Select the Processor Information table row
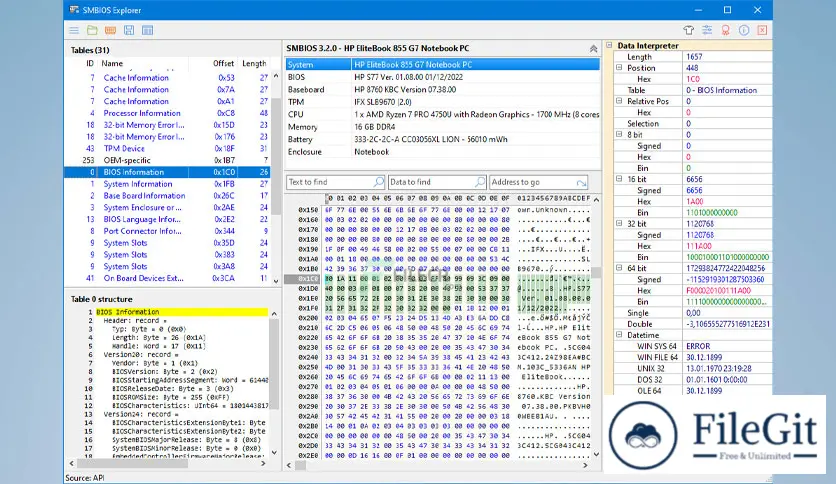Viewport: 836px width, 484px height. pyautogui.click(x=167, y=113)
